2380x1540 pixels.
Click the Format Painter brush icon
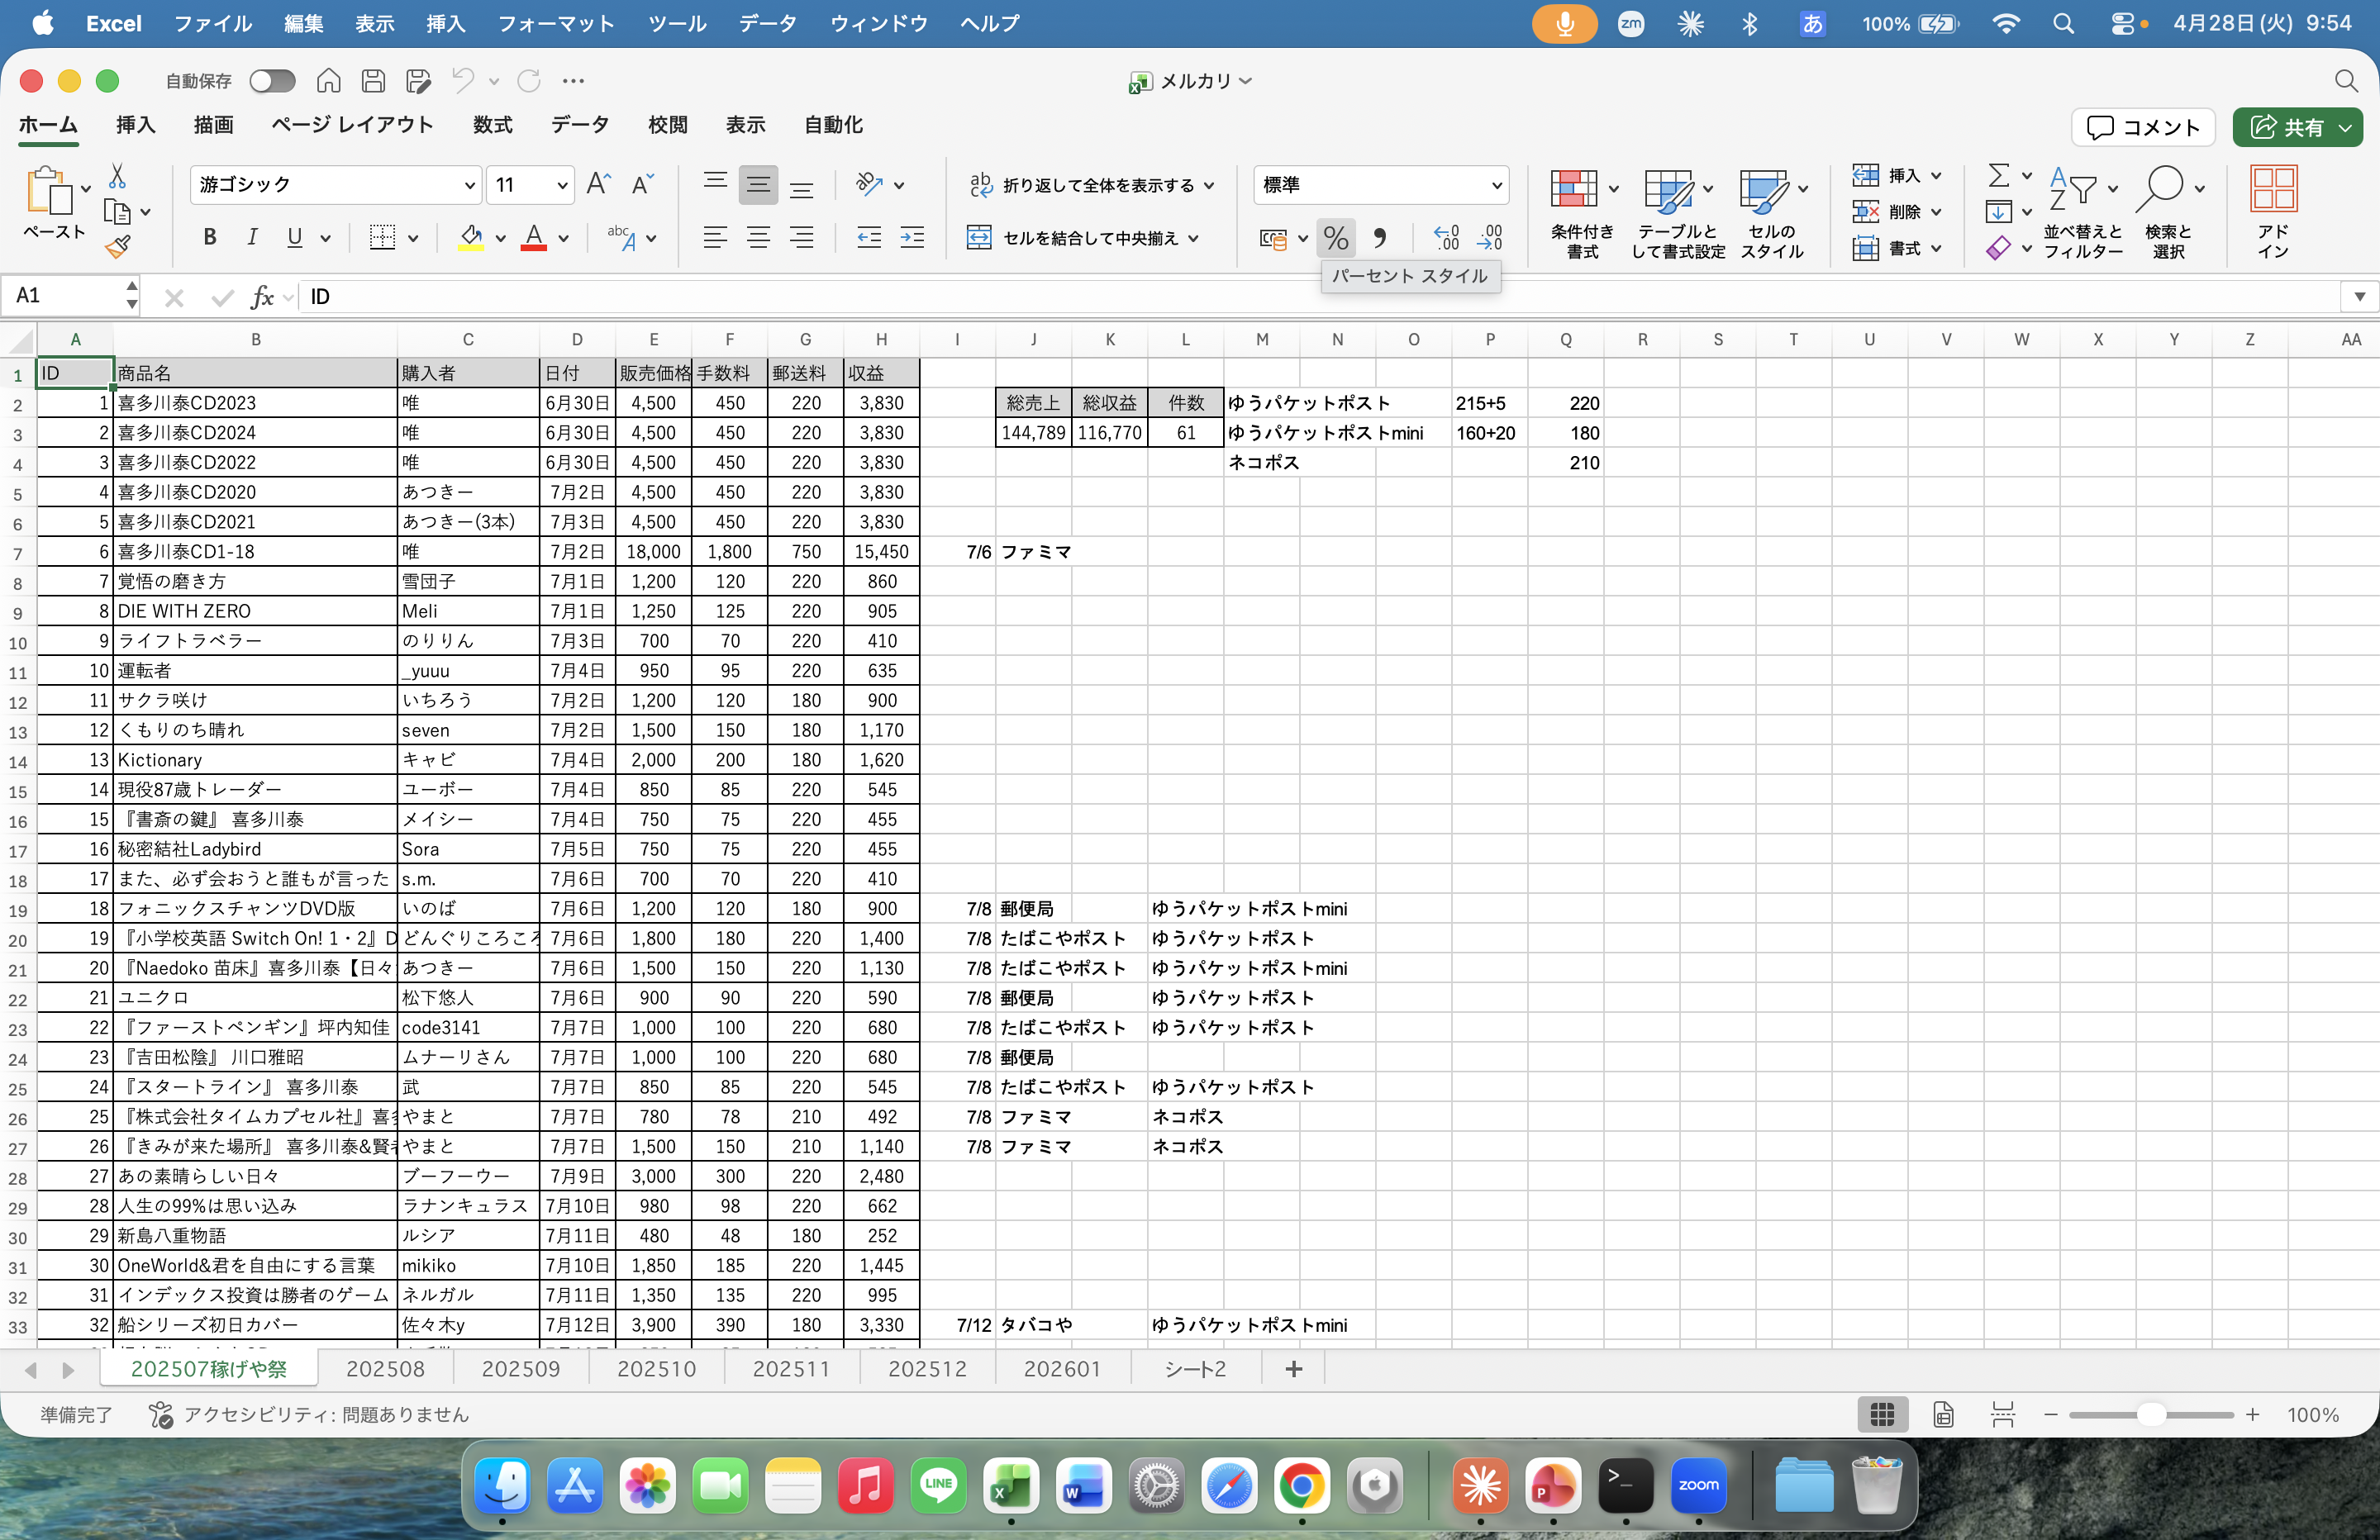coord(117,246)
